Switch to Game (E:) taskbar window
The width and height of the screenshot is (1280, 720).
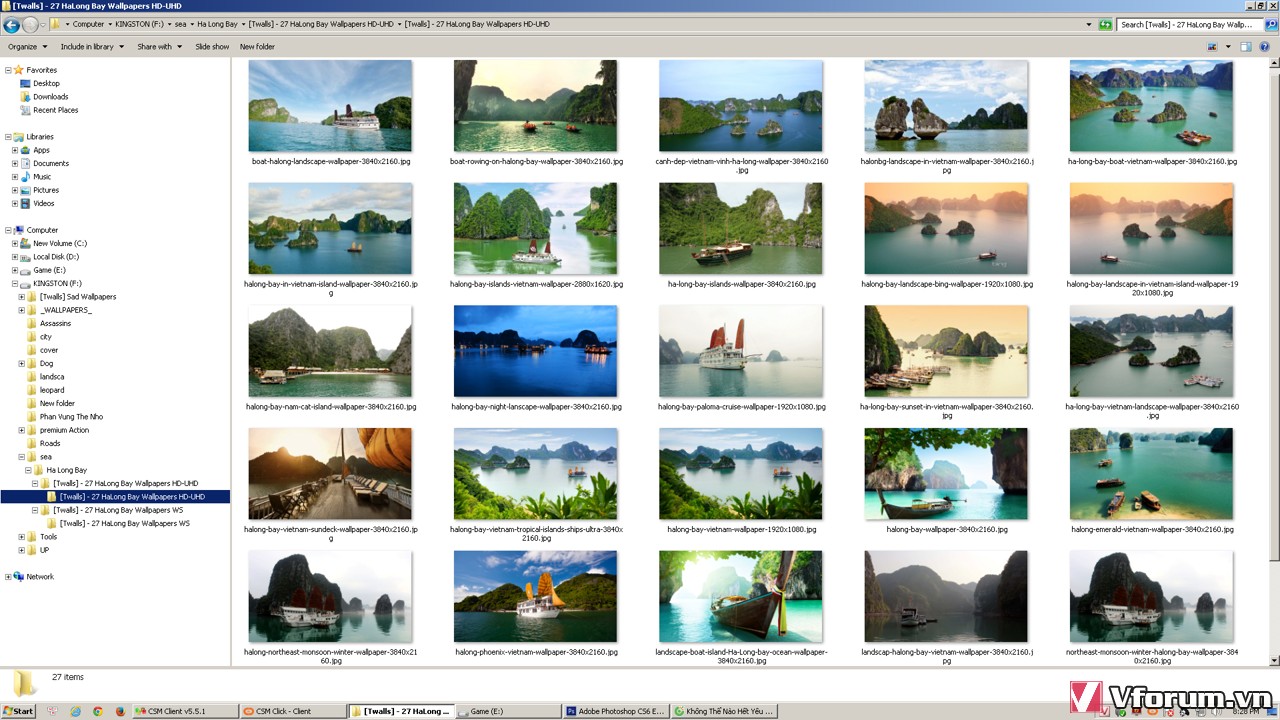click(x=508, y=711)
